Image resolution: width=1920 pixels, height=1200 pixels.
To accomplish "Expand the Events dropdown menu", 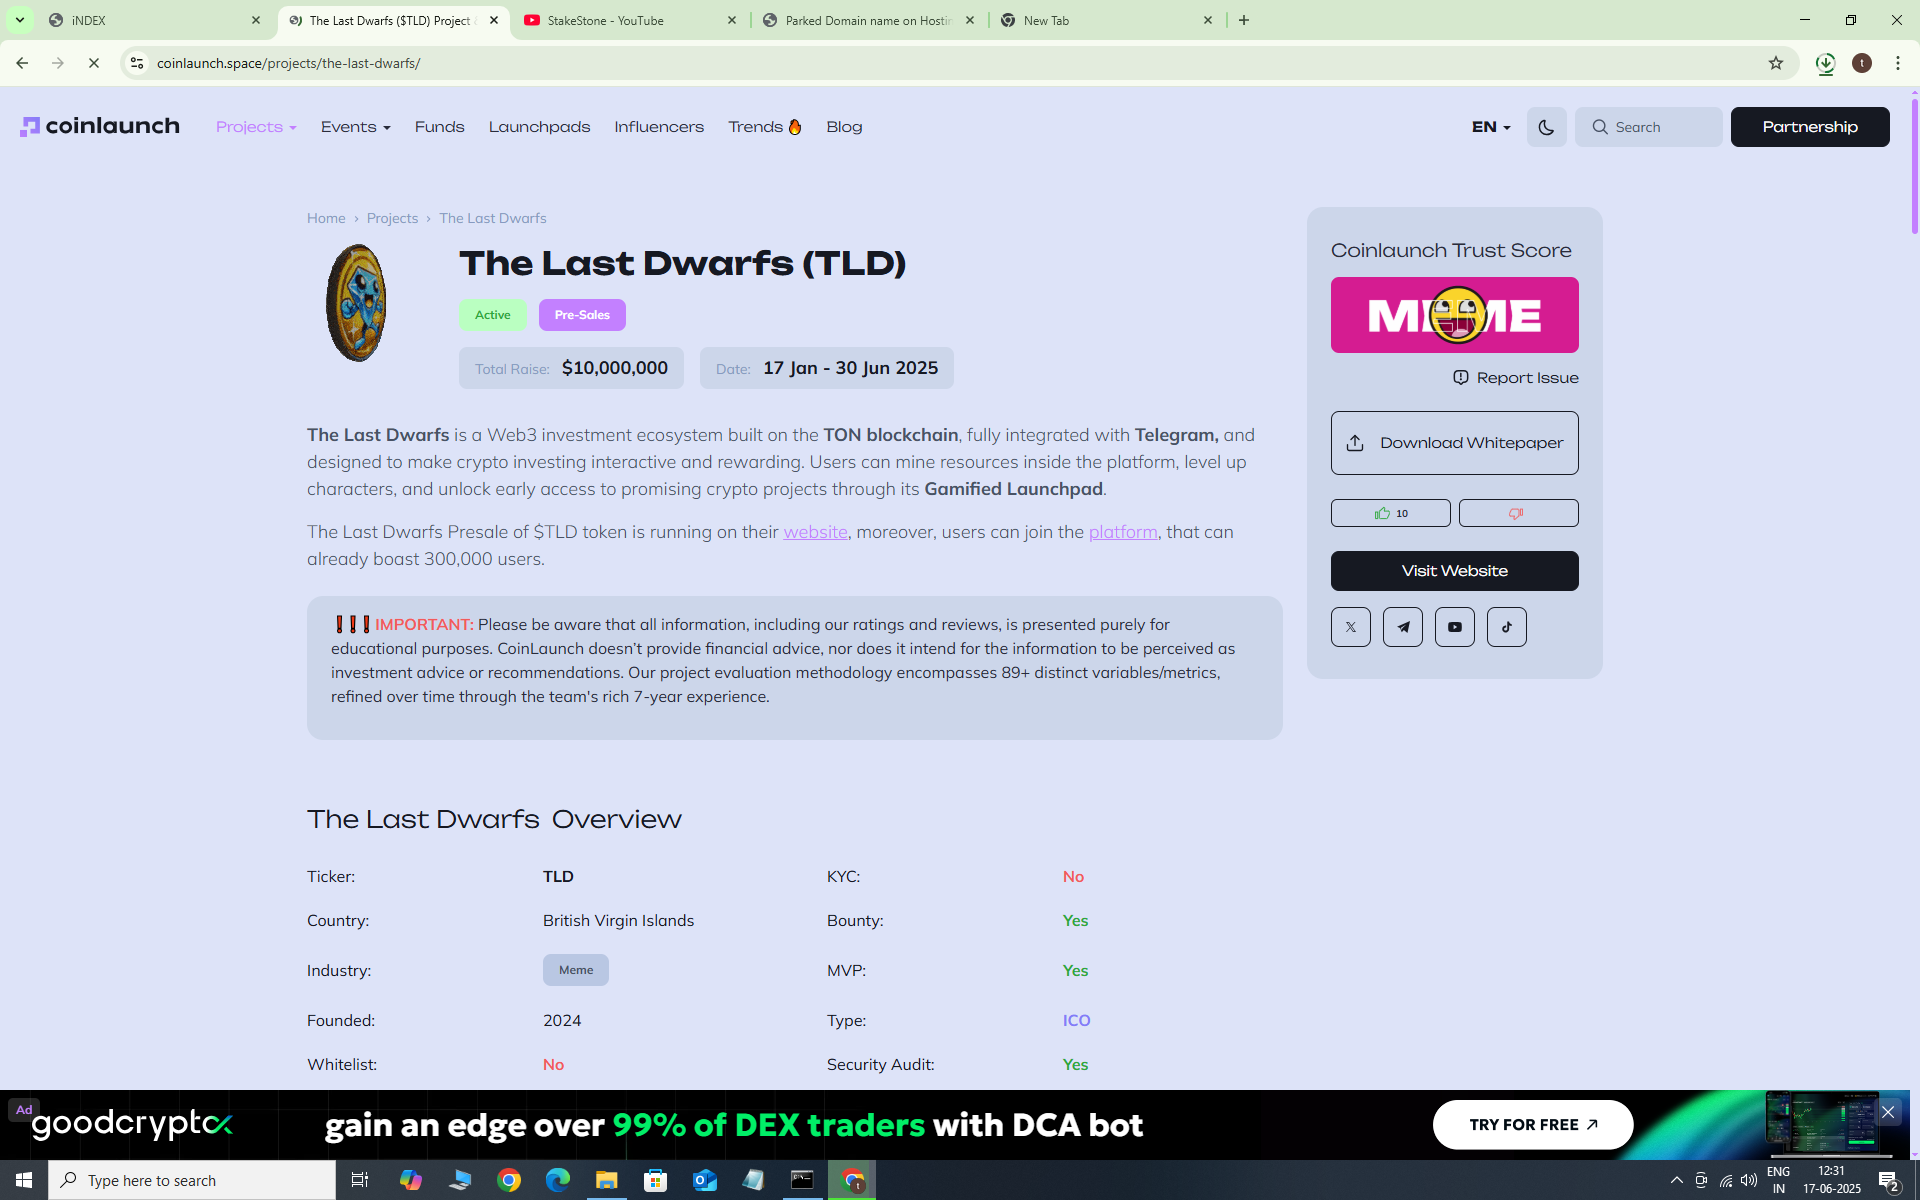I will (355, 127).
